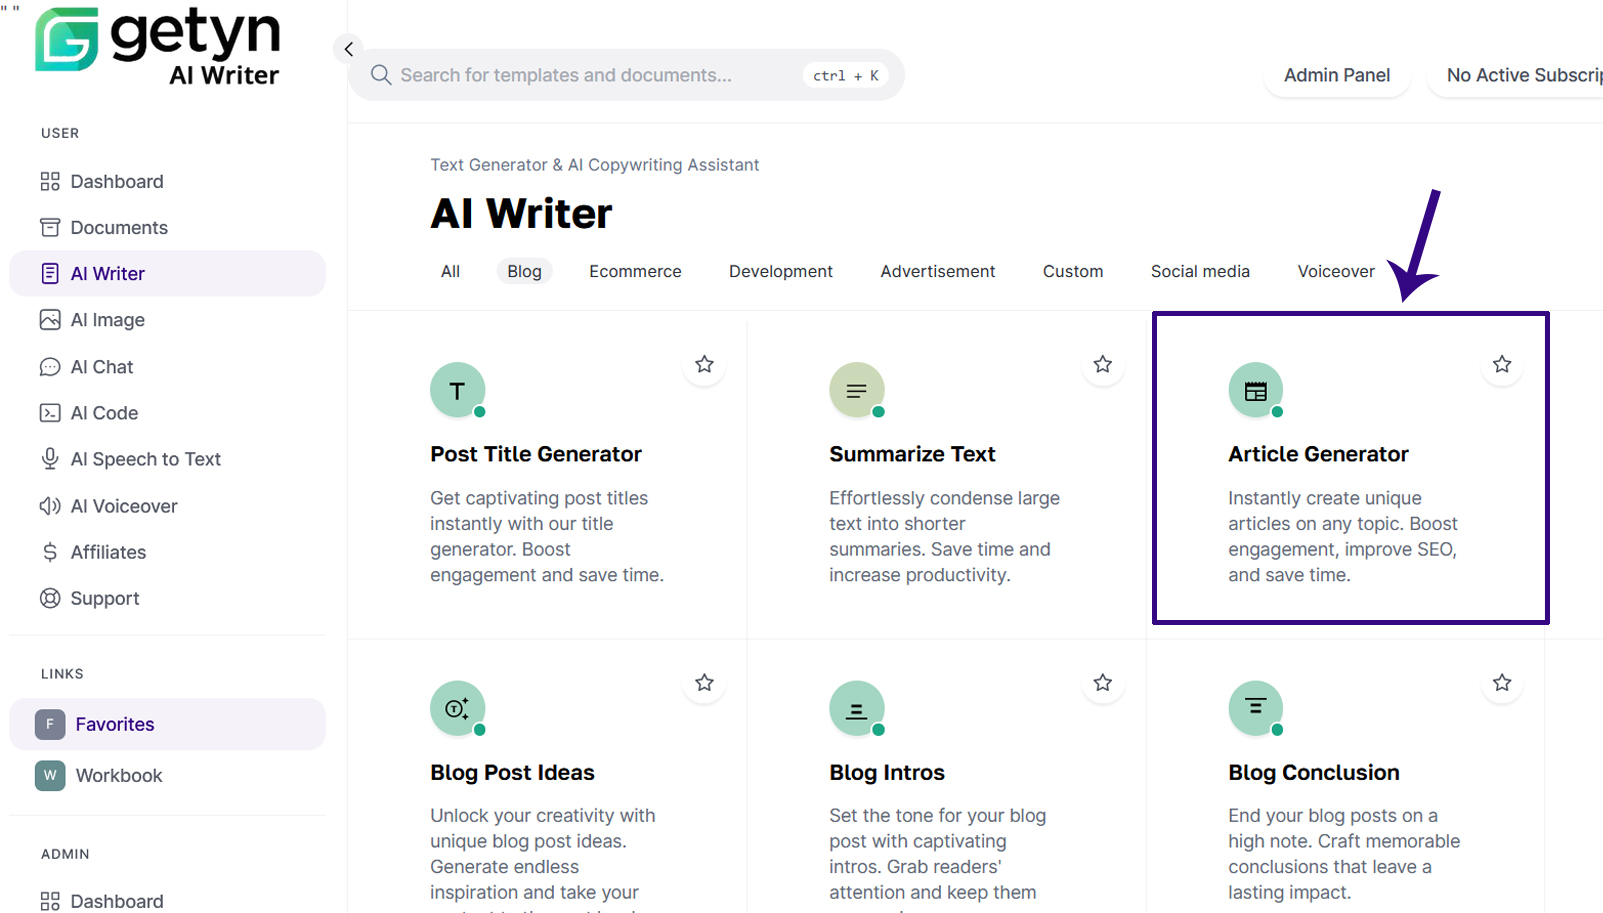Switch to the Social media tab
This screenshot has height=913, width=1603.
[x=1200, y=271]
